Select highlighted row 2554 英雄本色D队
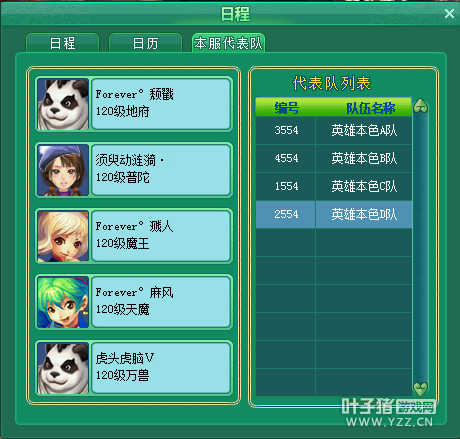This screenshot has width=460, height=439. (x=334, y=214)
